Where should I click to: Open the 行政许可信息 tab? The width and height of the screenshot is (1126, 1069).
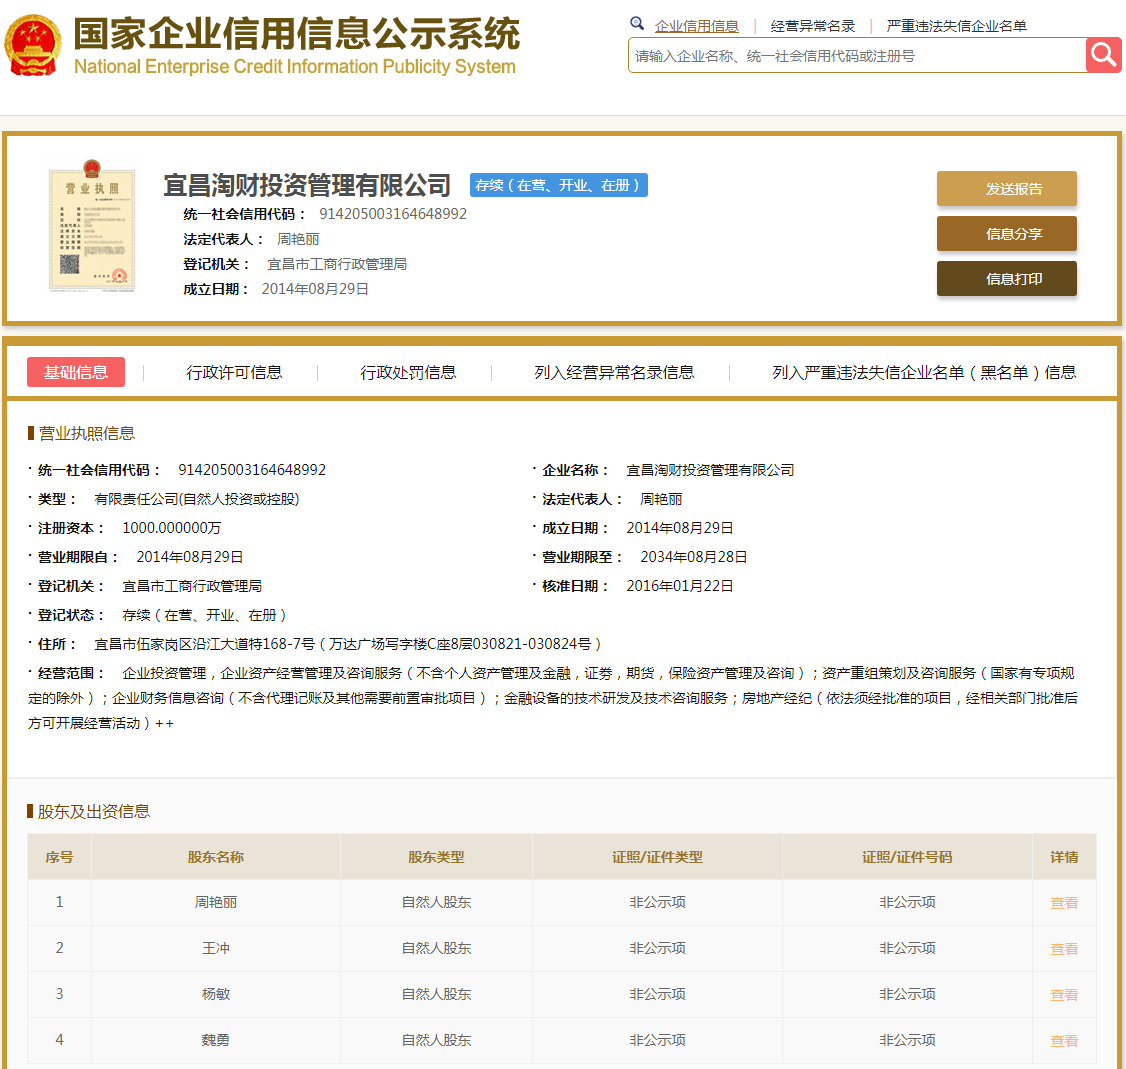coord(234,372)
